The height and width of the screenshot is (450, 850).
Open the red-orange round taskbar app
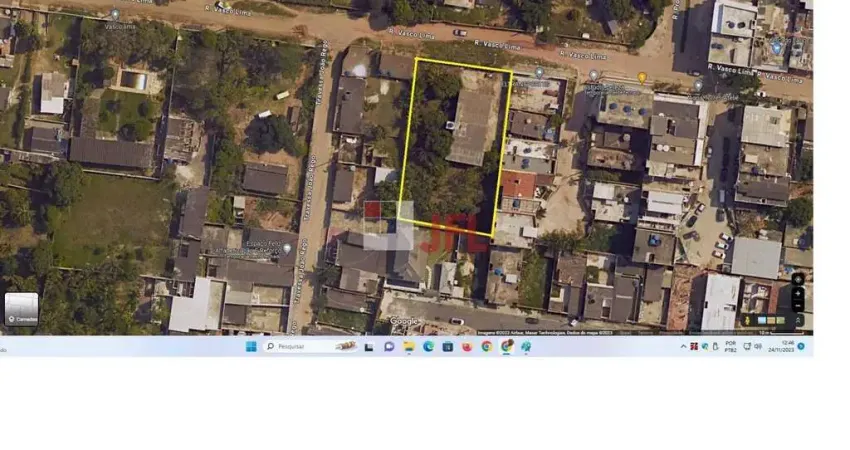coord(467,347)
